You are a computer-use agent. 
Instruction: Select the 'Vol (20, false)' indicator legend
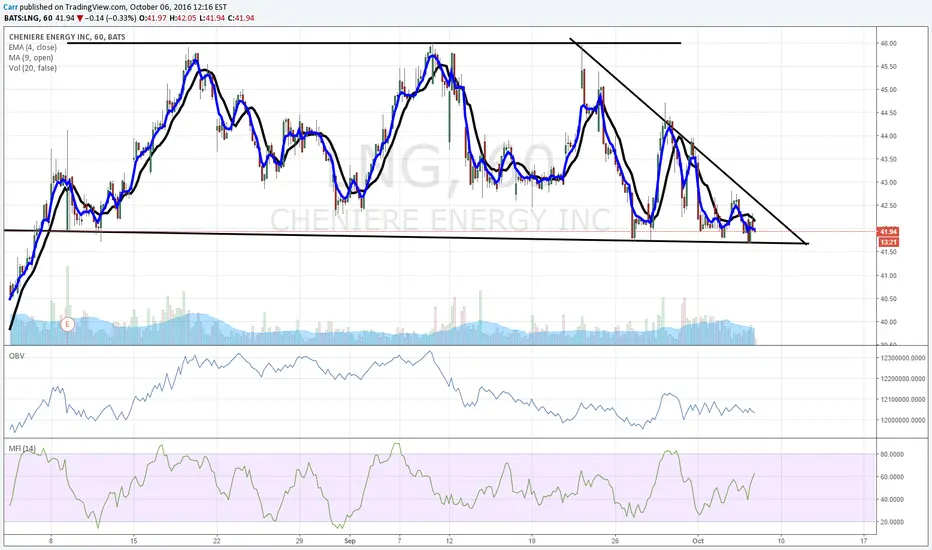(x=33, y=68)
